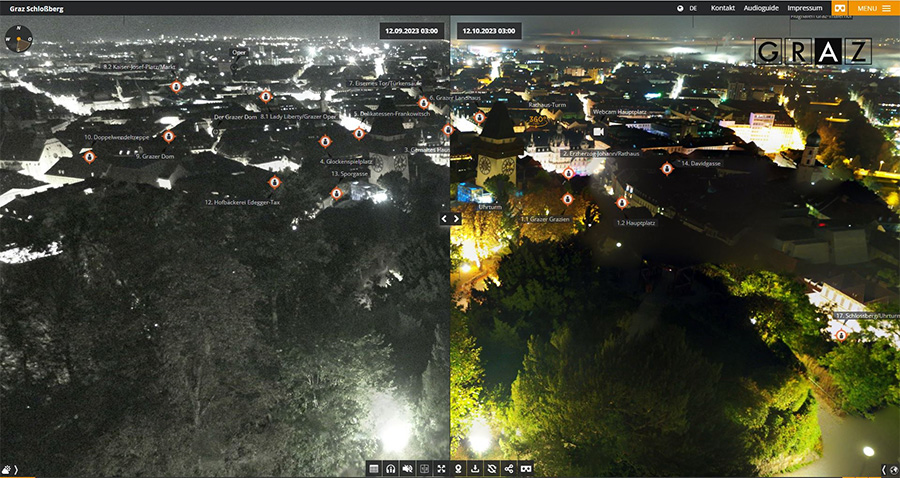Screen dimensions: 900x478
Task: Select the Rathaus-Turm label
Action: [x=548, y=106]
